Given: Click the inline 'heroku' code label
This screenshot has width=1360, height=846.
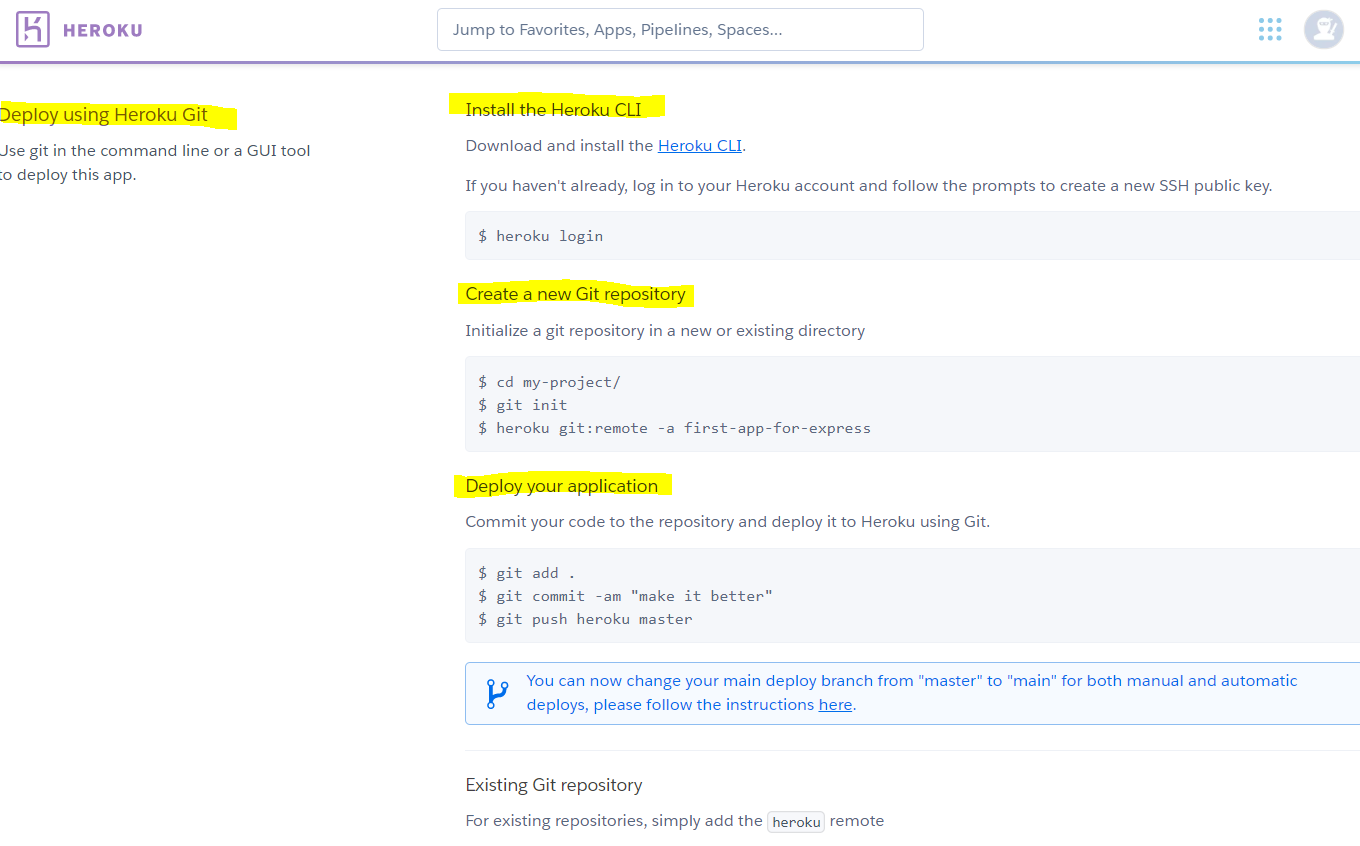Looking at the screenshot, I should click(796, 822).
